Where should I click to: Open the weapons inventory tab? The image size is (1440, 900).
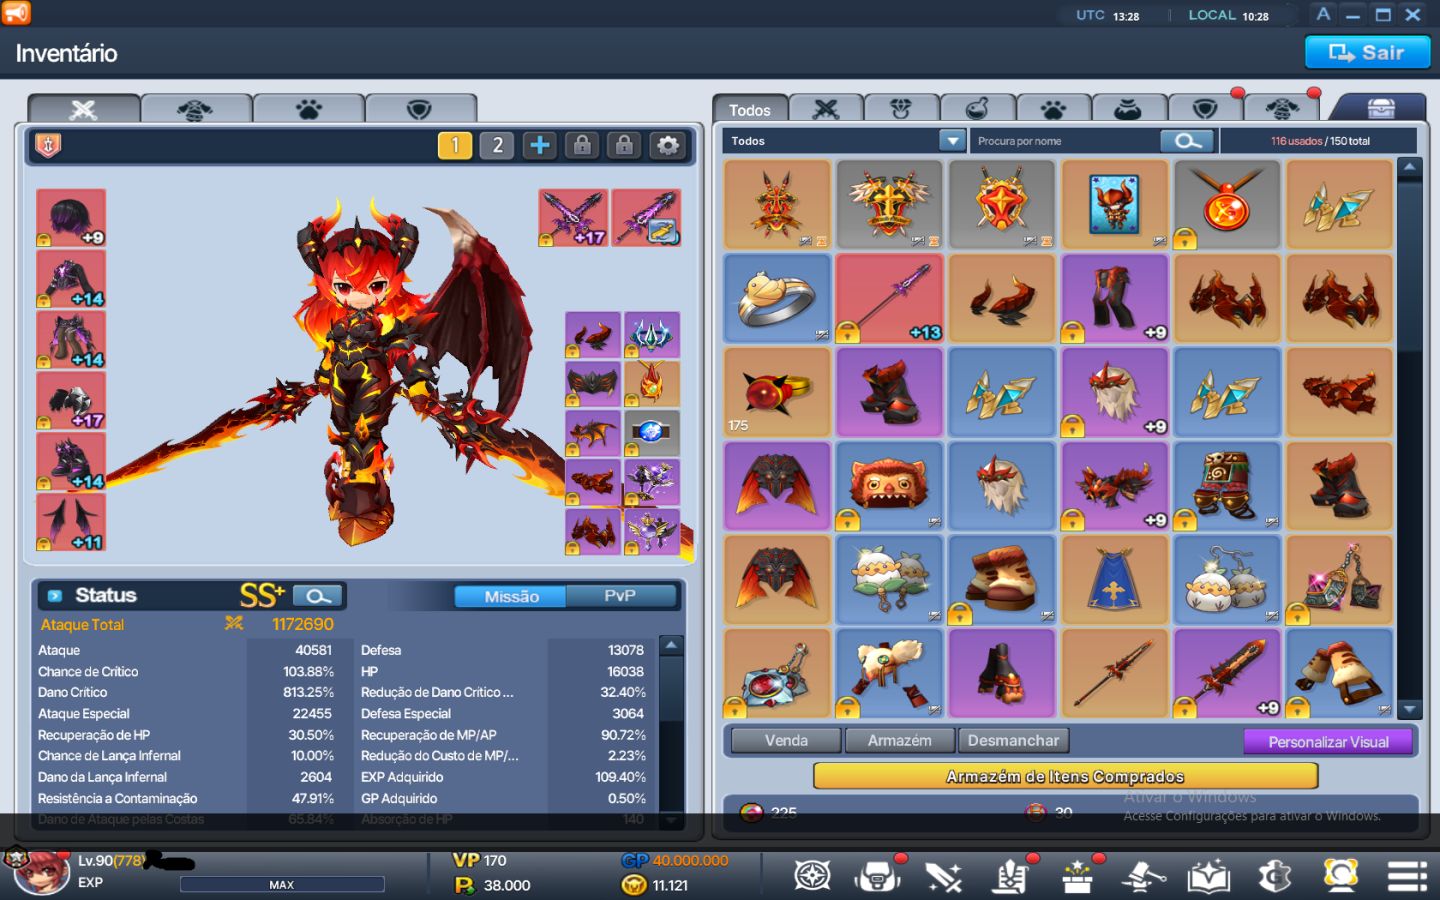tap(826, 109)
